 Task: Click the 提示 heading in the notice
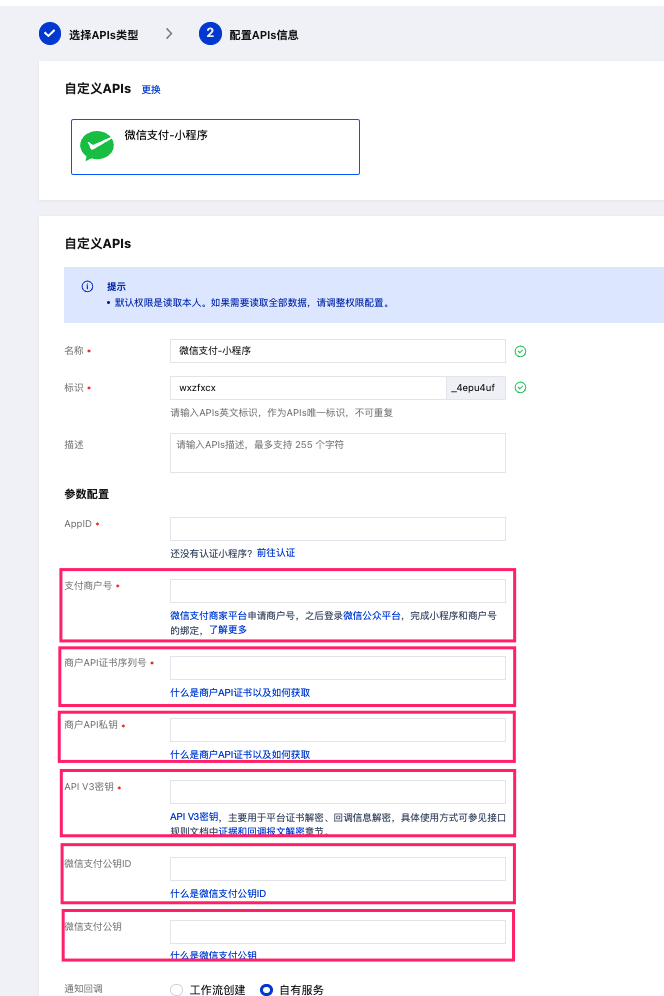(x=116, y=286)
